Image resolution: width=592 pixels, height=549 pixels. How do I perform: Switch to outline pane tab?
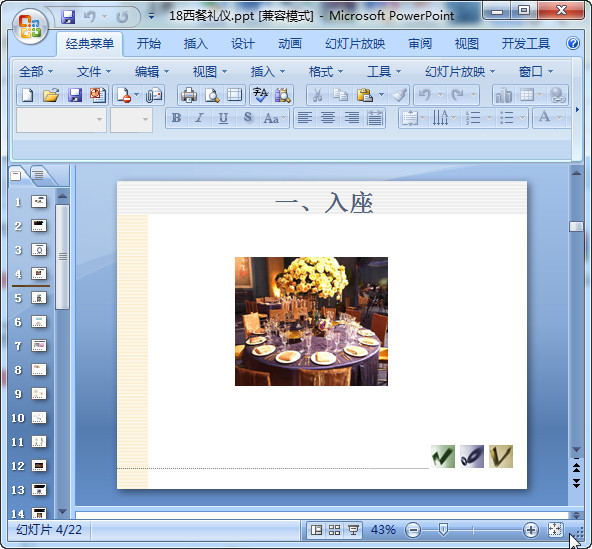[38, 175]
